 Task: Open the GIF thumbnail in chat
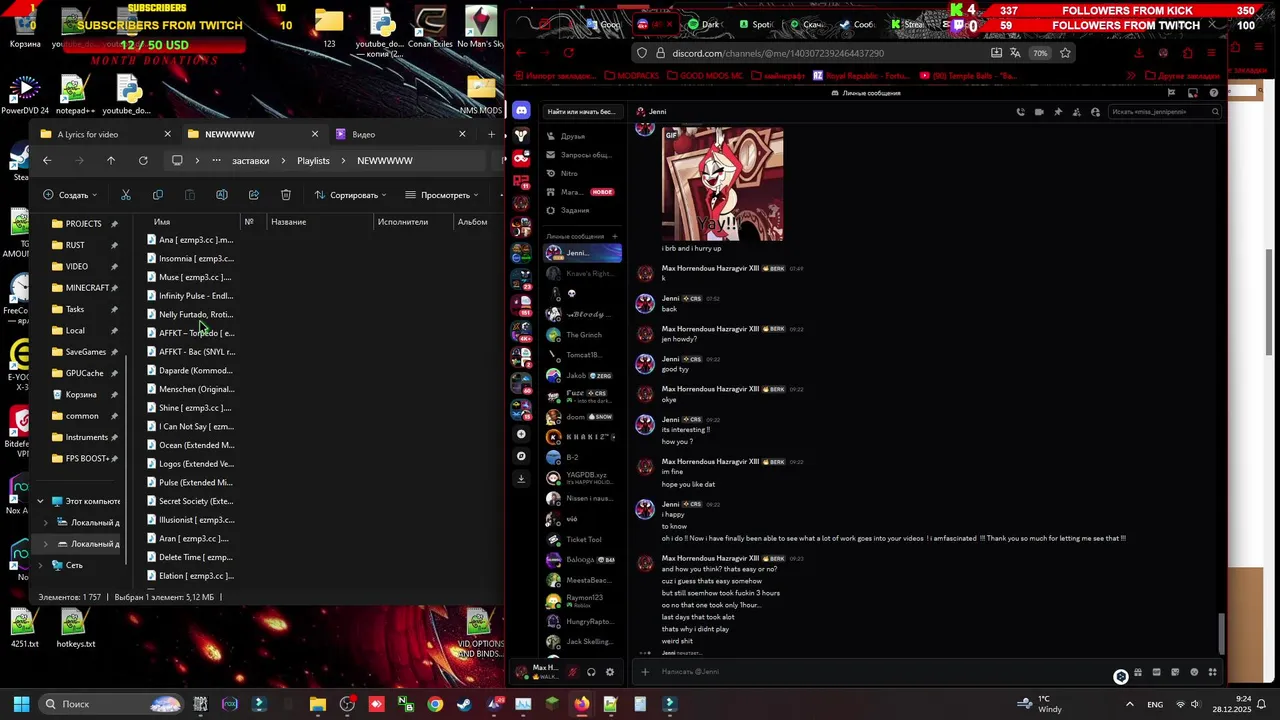[722, 185]
